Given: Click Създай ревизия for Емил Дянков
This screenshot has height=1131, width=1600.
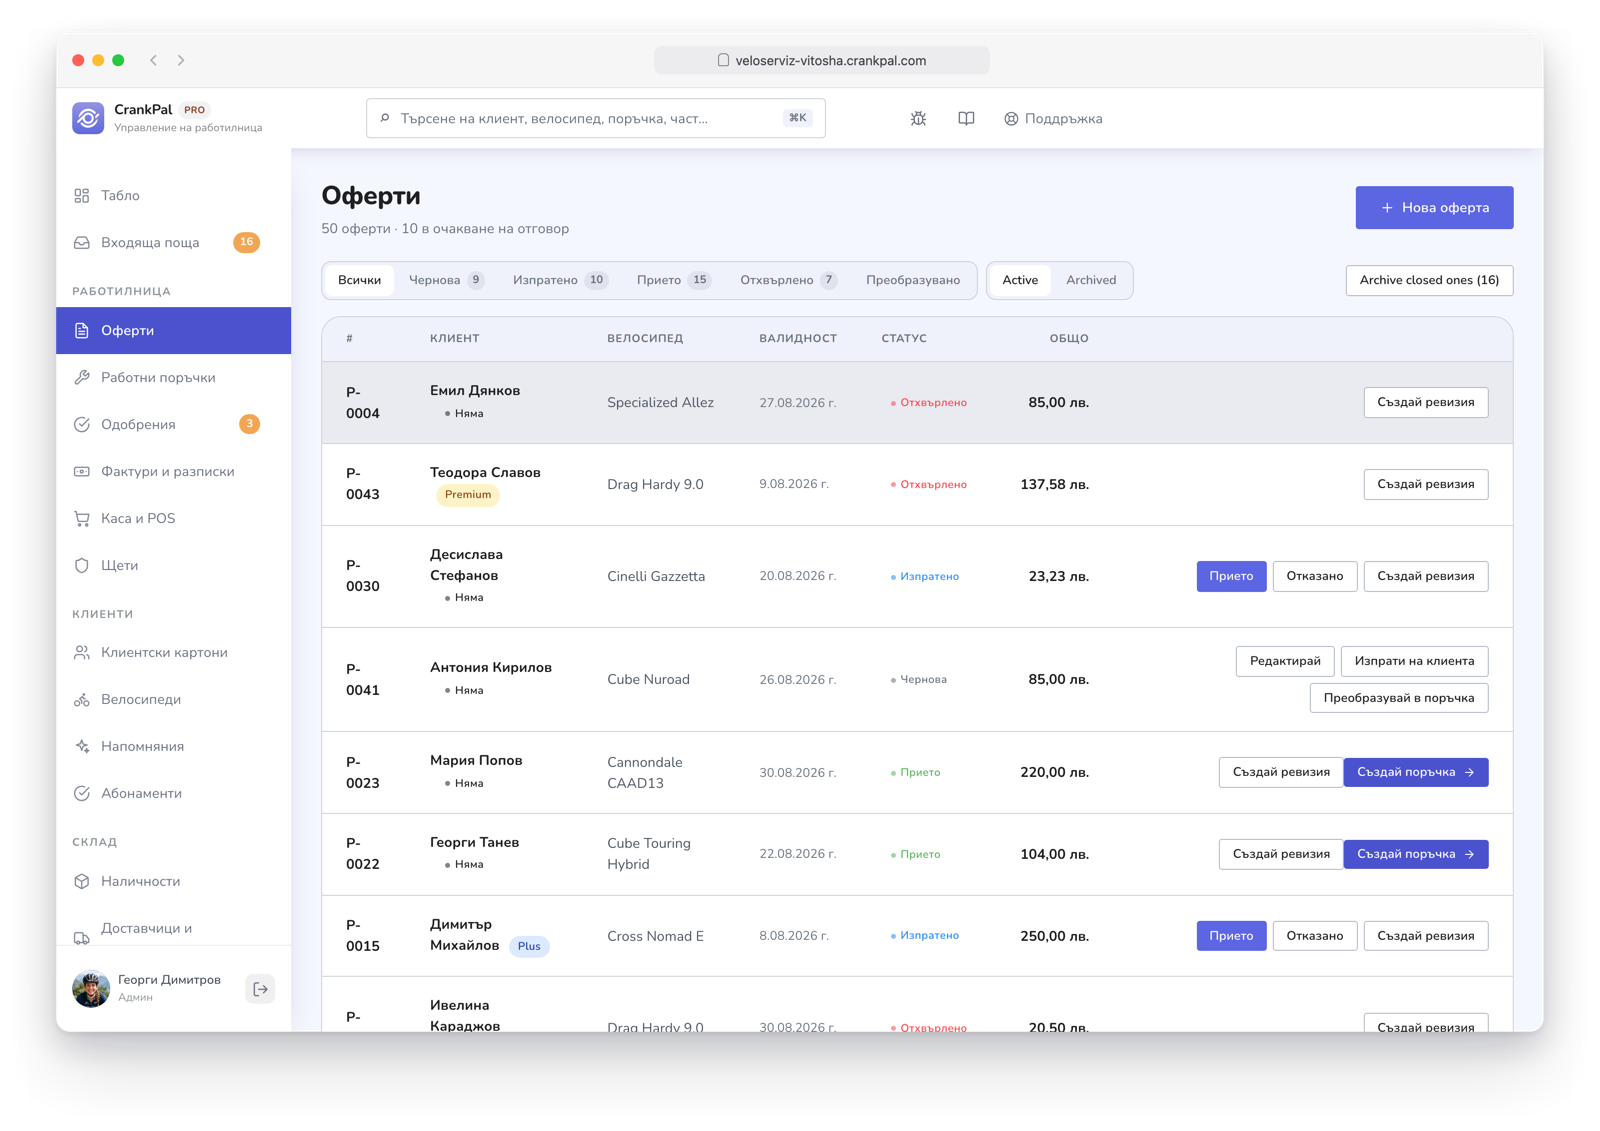Looking at the screenshot, I should (1425, 403).
